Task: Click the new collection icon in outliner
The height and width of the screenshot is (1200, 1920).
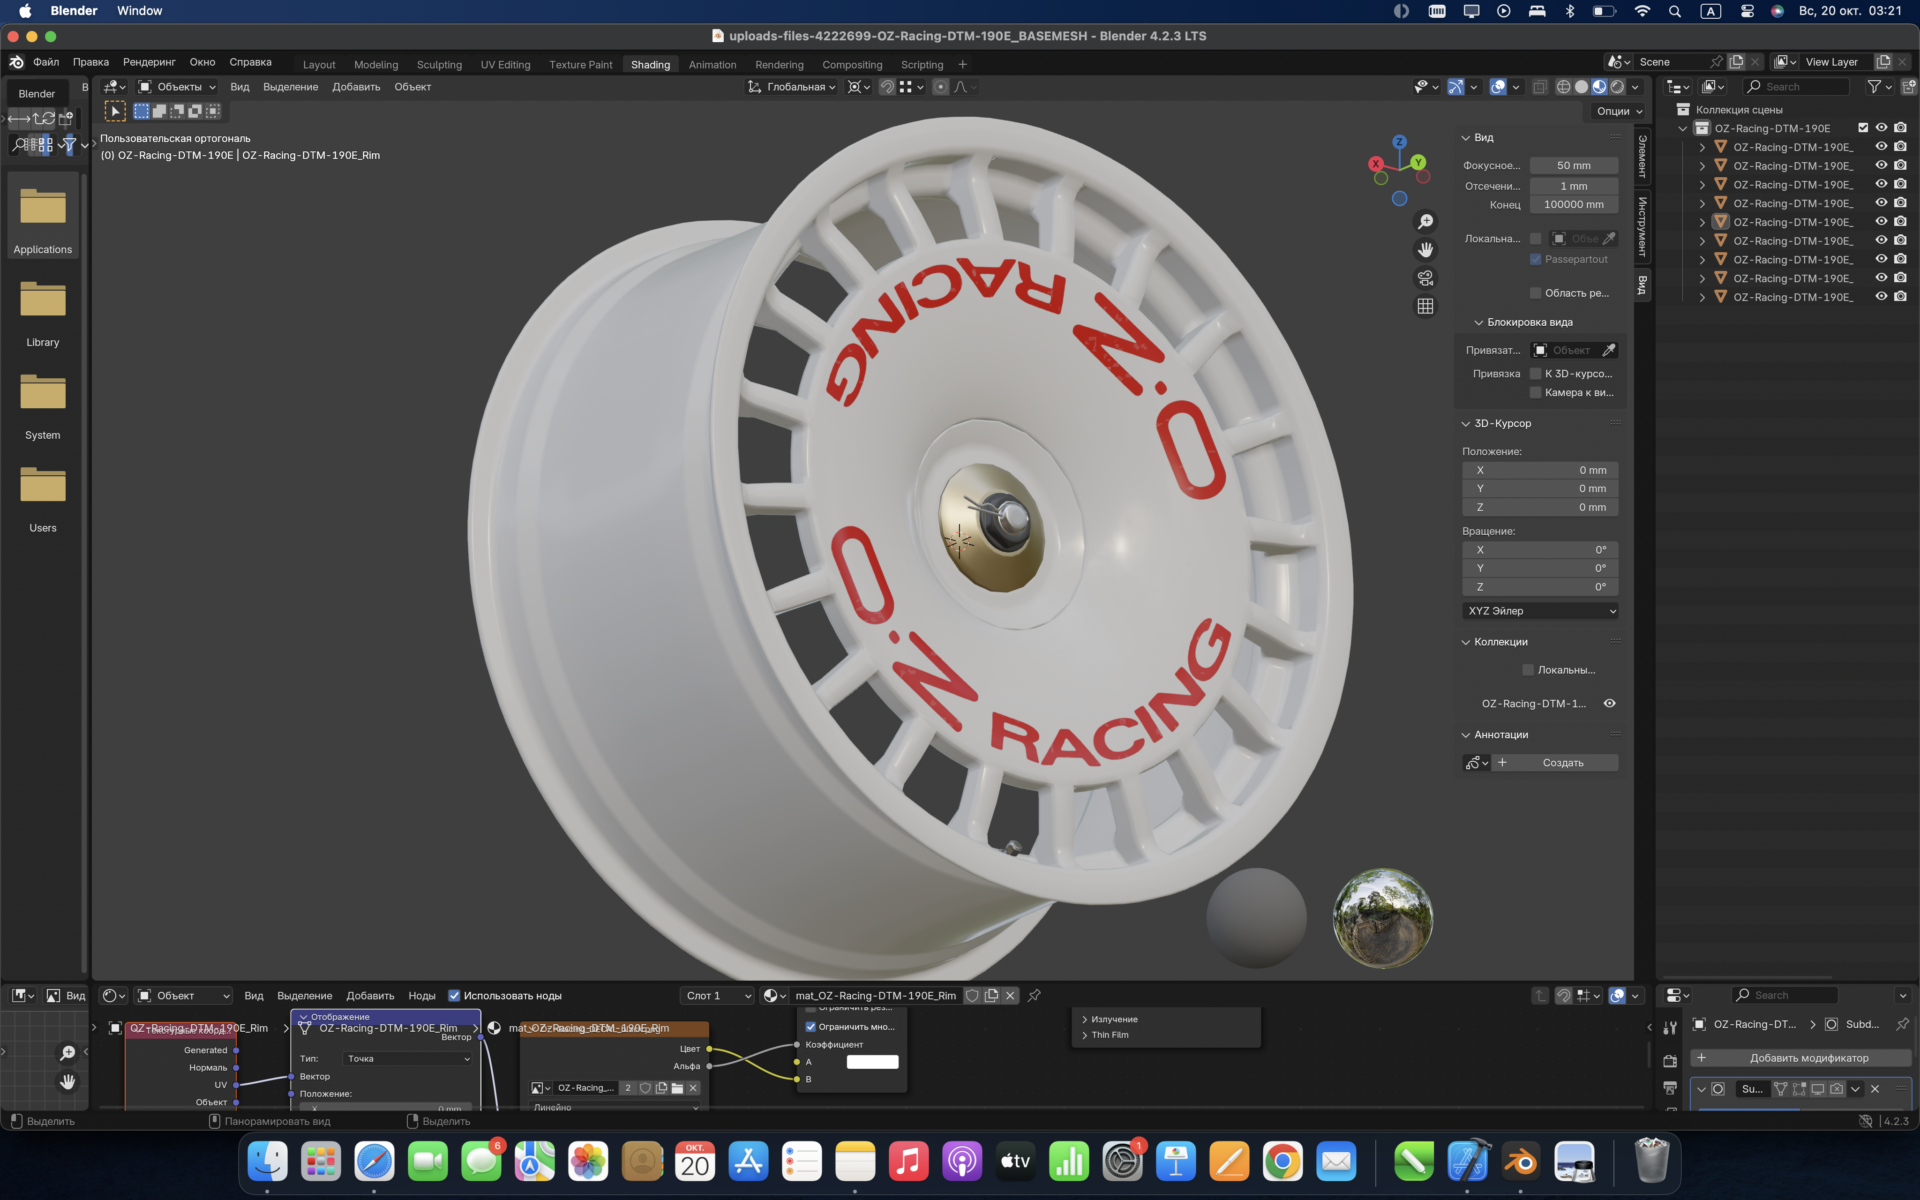Action: tap(1909, 87)
